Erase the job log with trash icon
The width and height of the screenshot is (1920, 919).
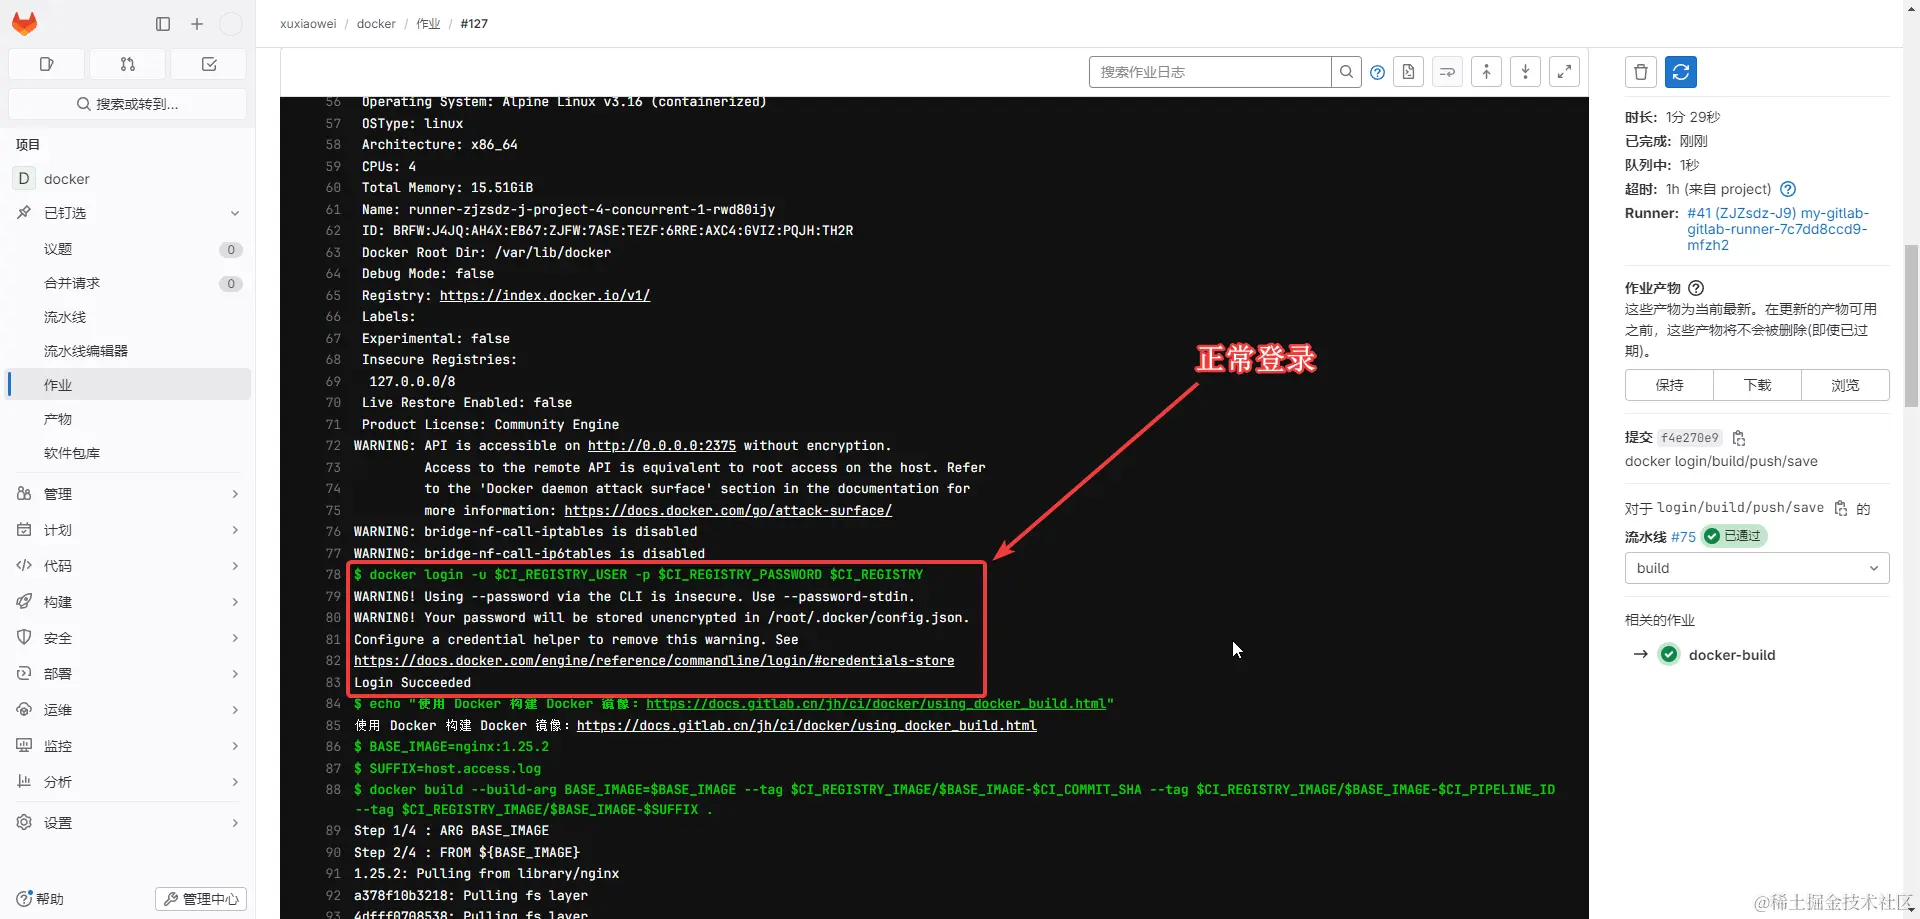point(1641,72)
